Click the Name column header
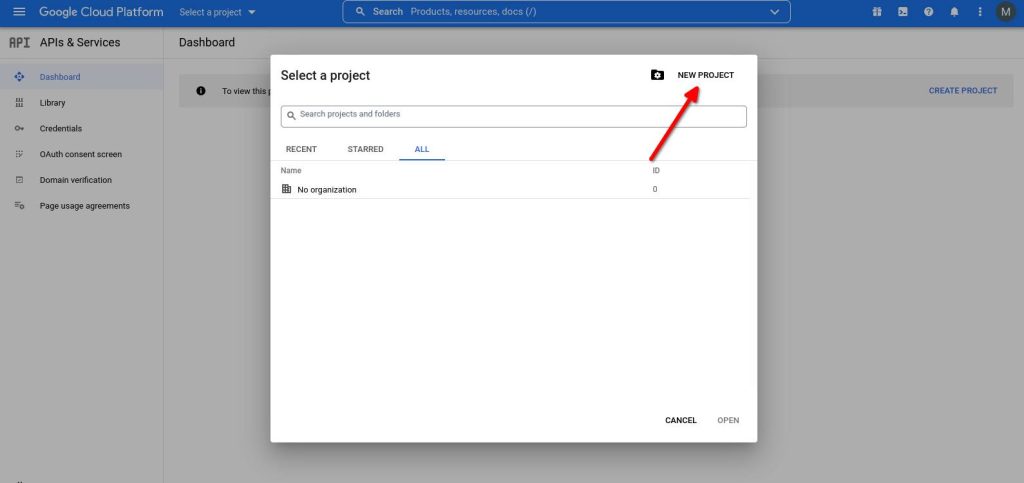Image resolution: width=1024 pixels, height=483 pixels. click(291, 170)
